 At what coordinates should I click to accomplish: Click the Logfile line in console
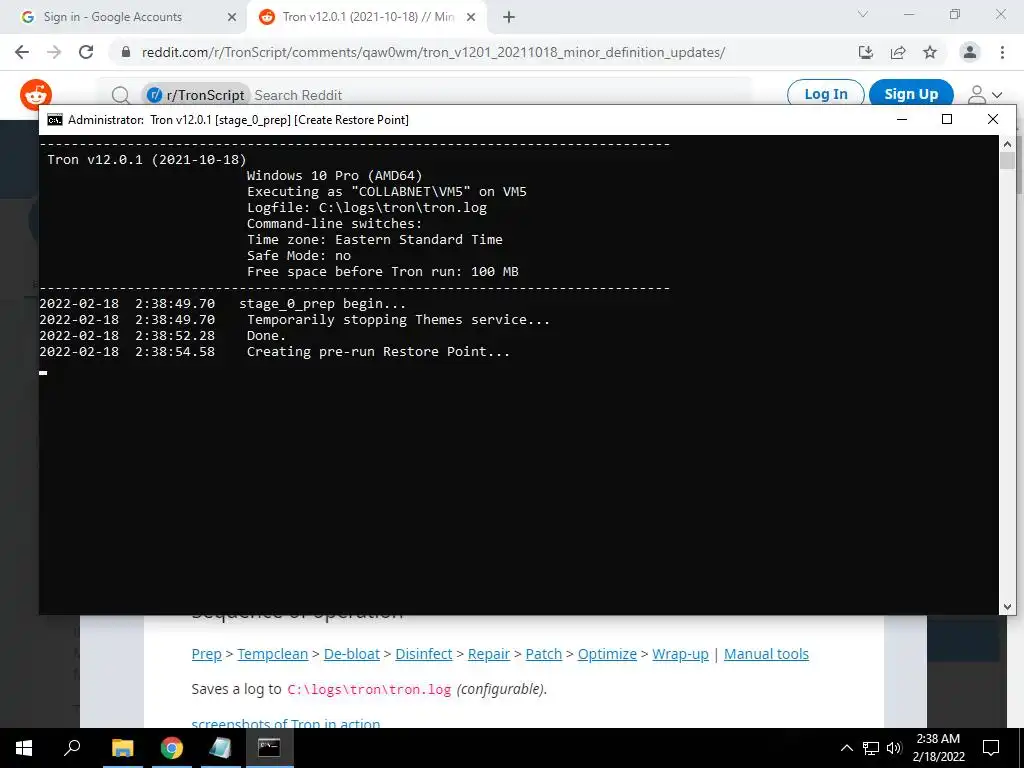click(x=366, y=208)
